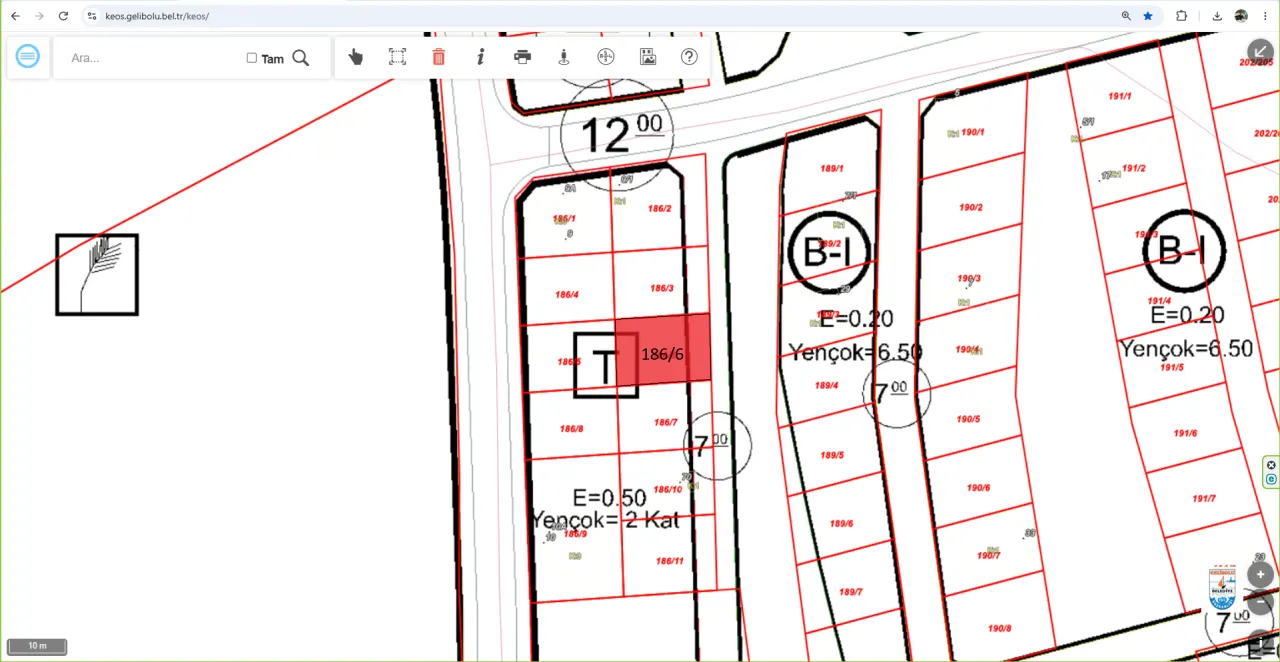This screenshot has width=1280, height=662.
Task: Click the "E=0.50" zoning text
Action: click(x=609, y=498)
